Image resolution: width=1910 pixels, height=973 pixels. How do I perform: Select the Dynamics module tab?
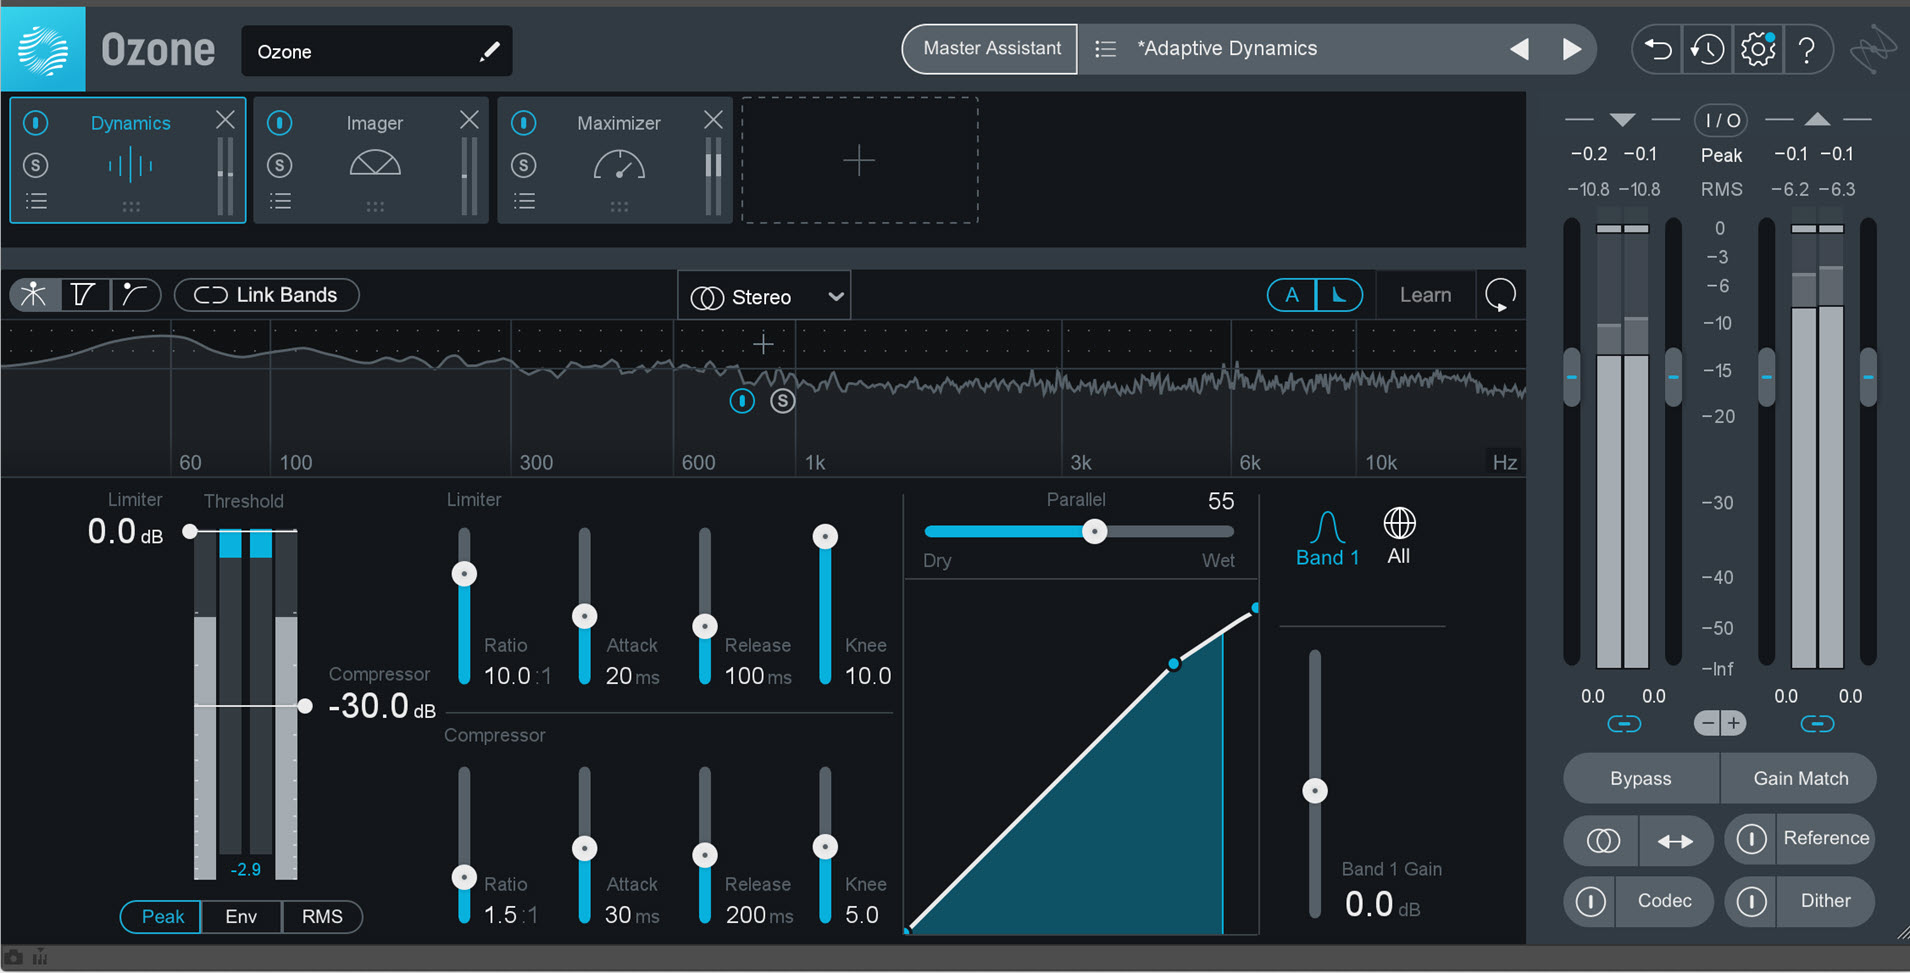[130, 160]
